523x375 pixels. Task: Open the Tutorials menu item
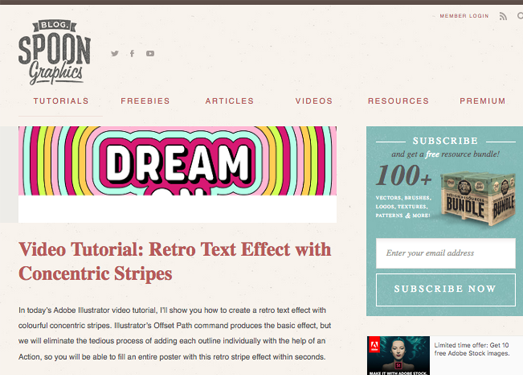tap(61, 101)
